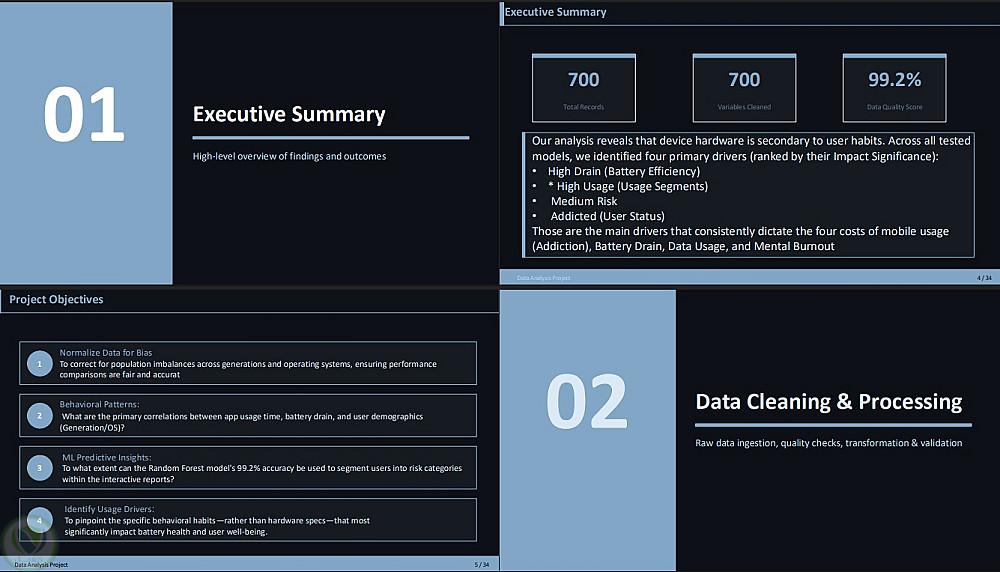The image size is (1000, 572).
Task: Select the "Data Cleaning & Processing" title
Action: click(828, 402)
